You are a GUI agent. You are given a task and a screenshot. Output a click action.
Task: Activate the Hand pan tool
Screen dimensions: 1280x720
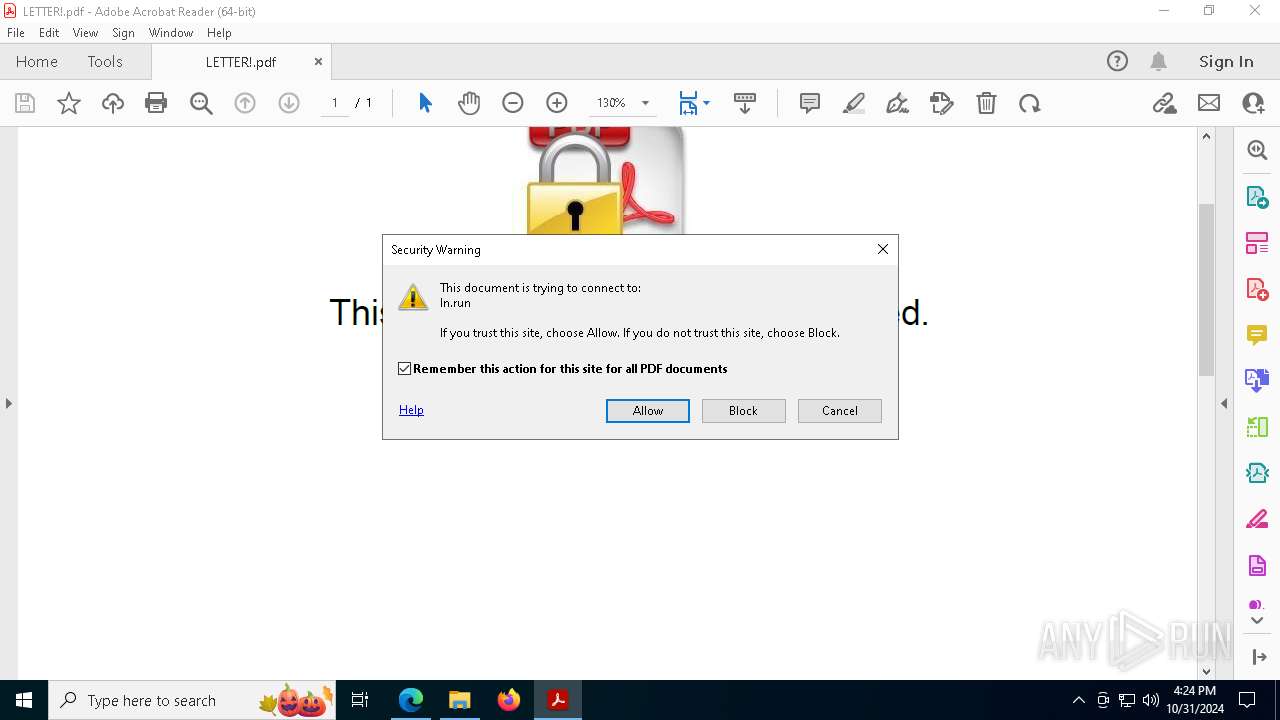pyautogui.click(x=469, y=103)
